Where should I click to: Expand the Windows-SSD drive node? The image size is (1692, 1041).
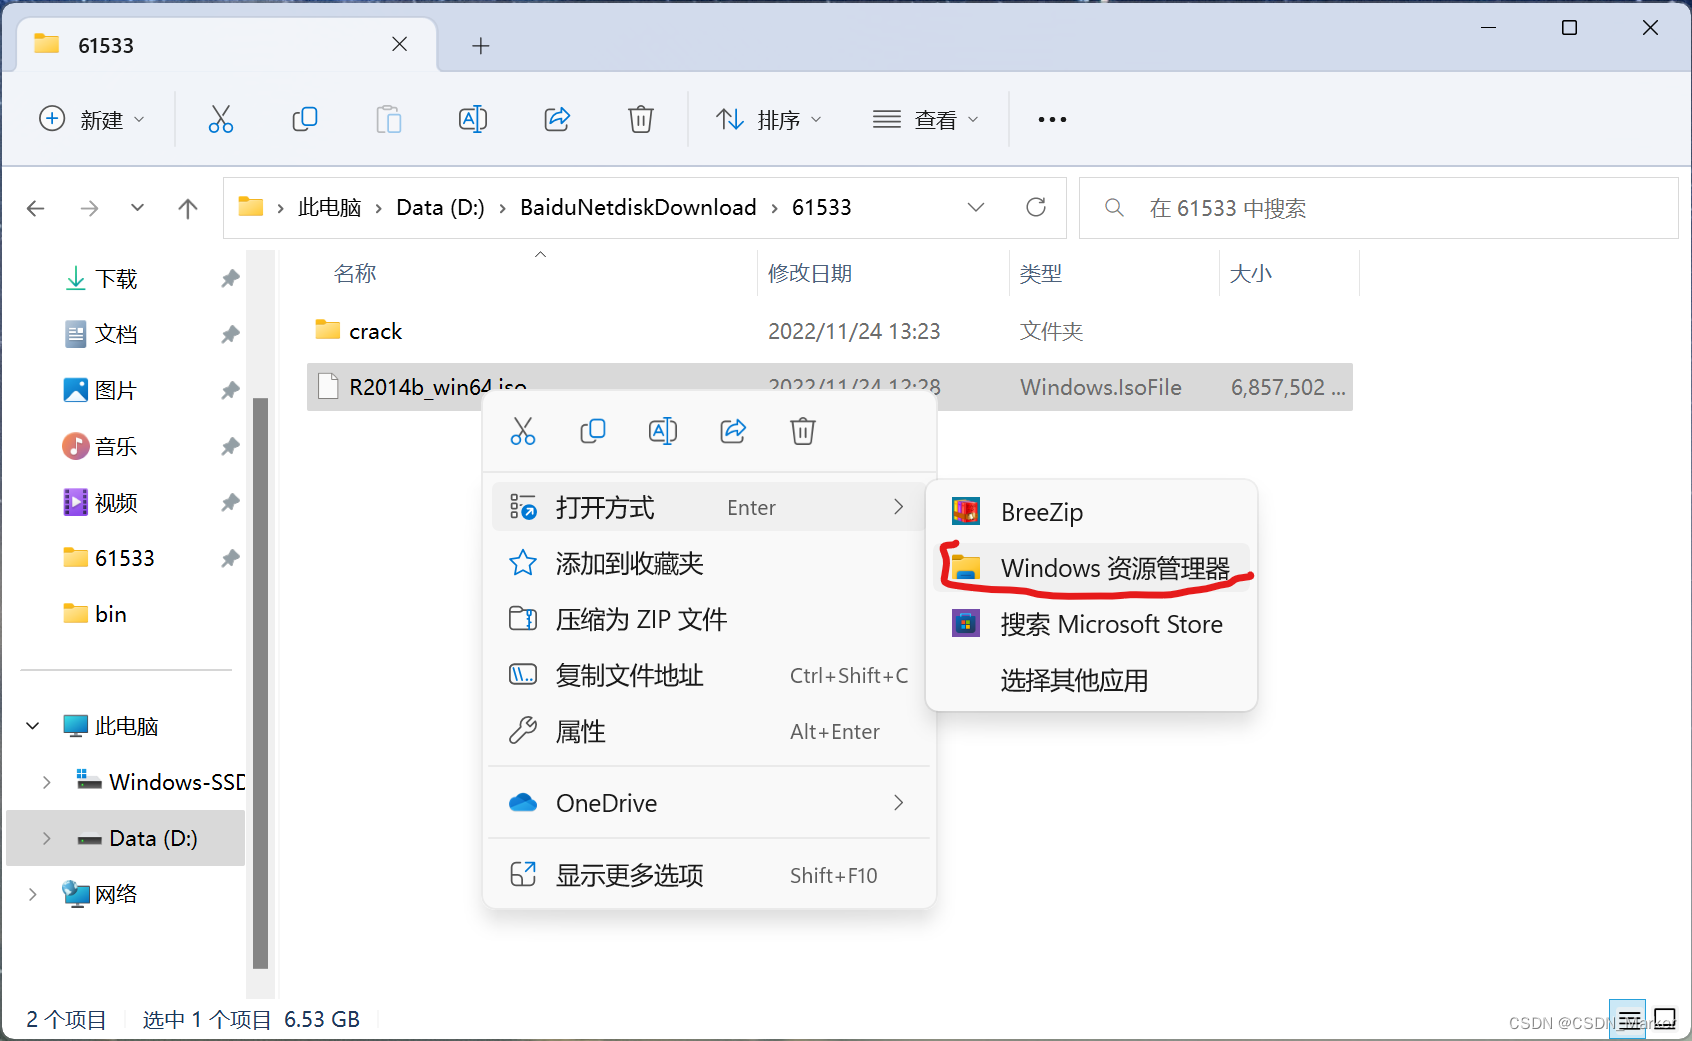click(47, 782)
